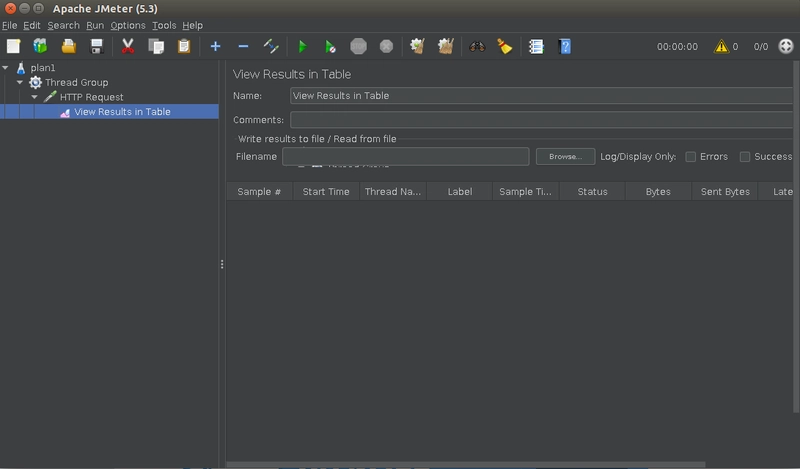Copy selected element using Copy icon
Screen dimensions: 800x469
click(x=156, y=46)
